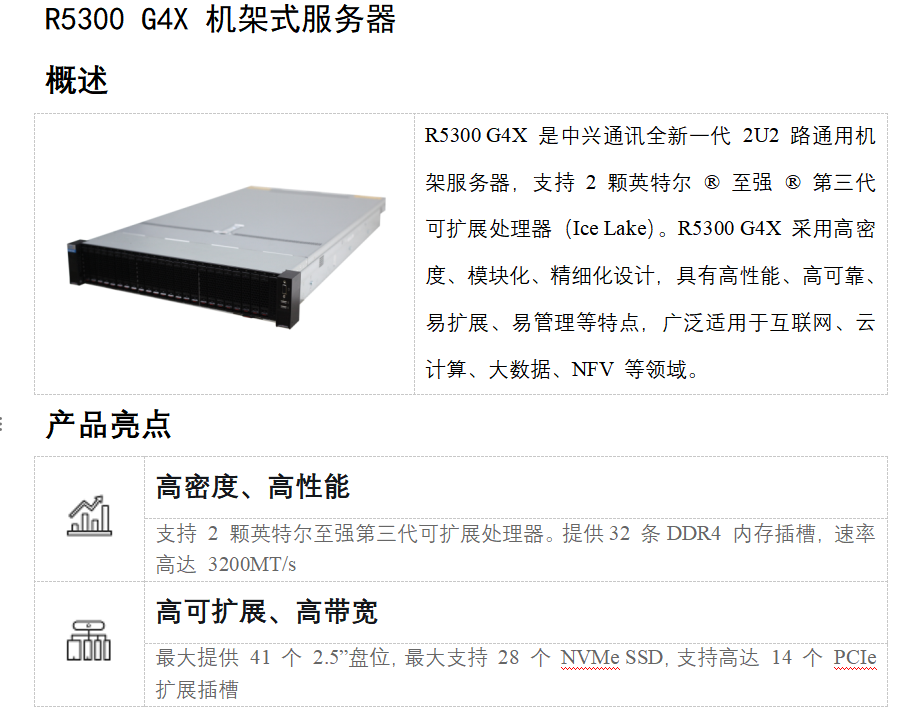Click the table move handle beside 产品亮点

coord(1,423)
